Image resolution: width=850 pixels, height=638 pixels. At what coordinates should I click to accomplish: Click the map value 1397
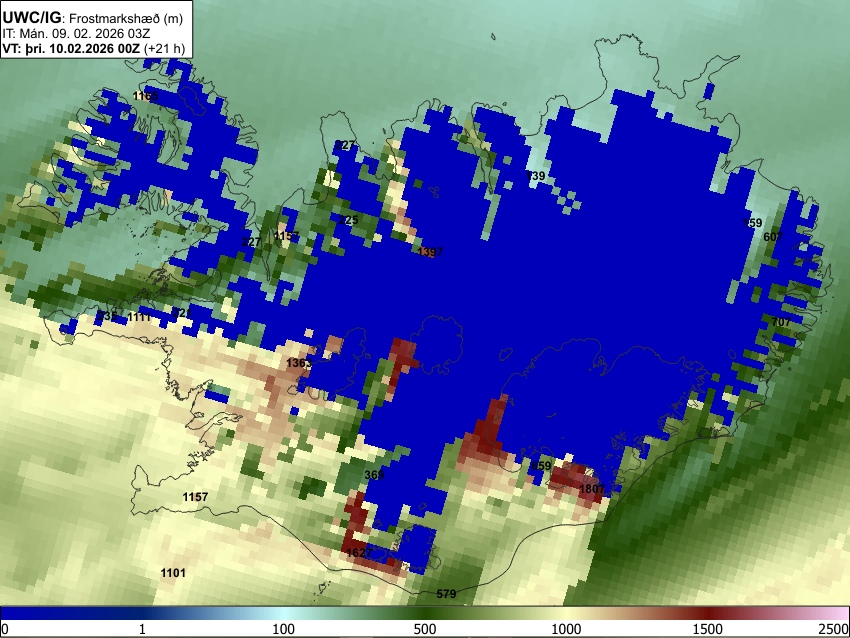(430, 252)
